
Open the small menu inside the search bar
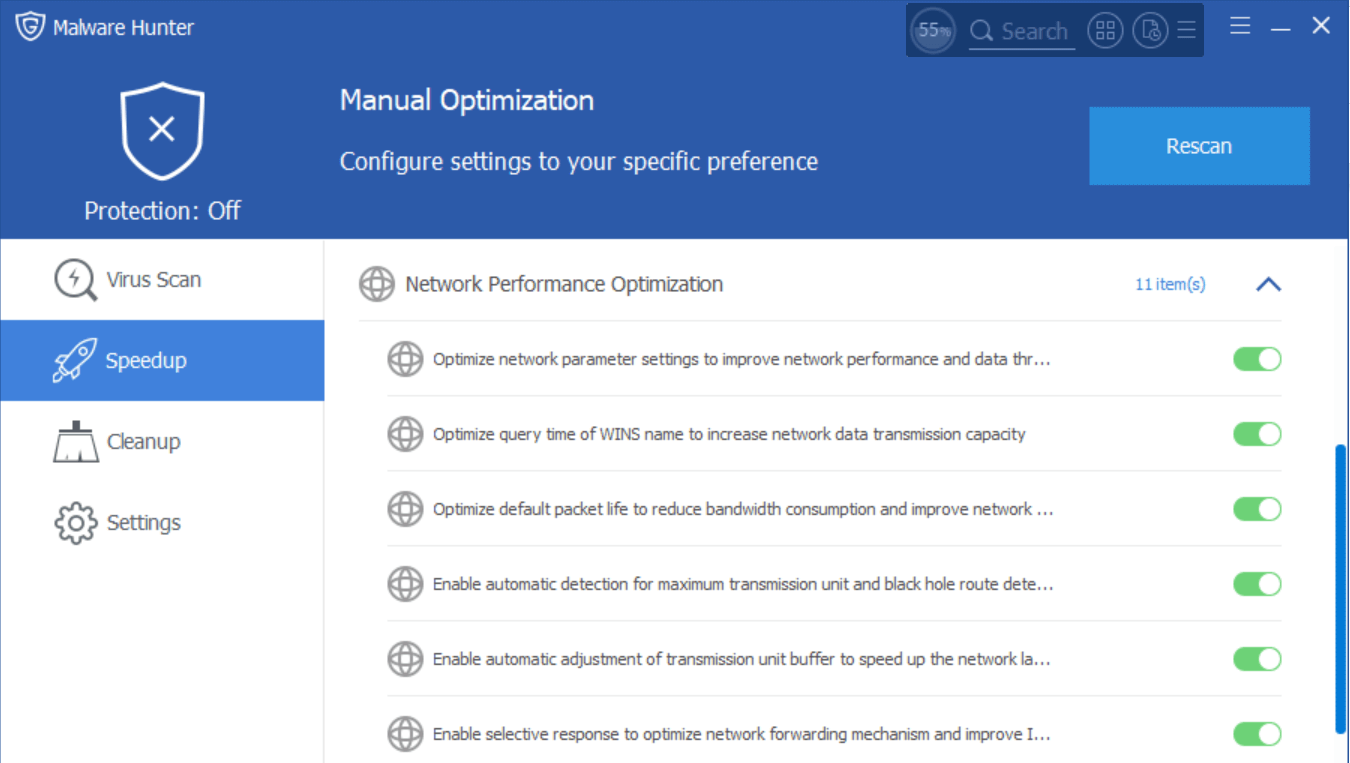pos(1186,30)
